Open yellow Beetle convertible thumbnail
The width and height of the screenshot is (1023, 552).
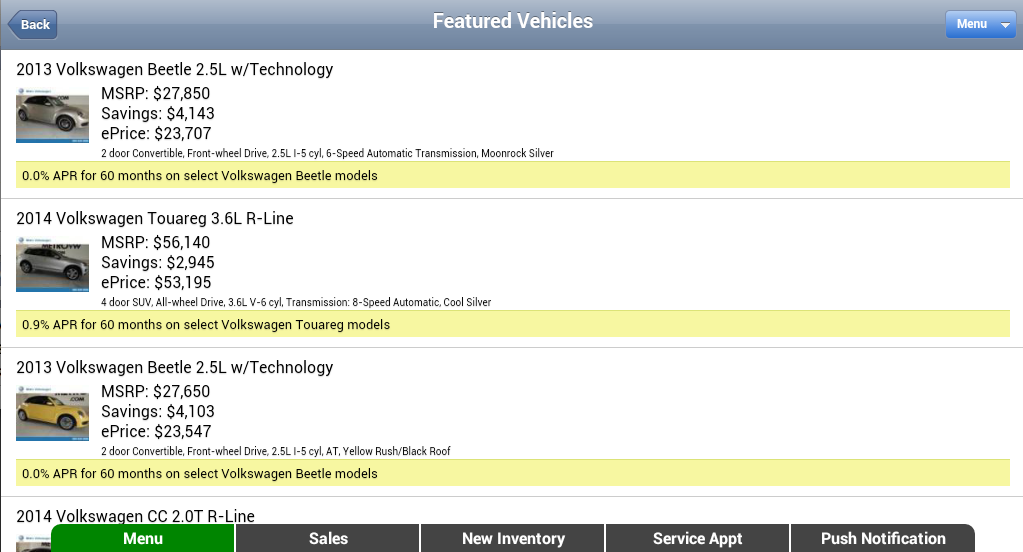pos(52,413)
